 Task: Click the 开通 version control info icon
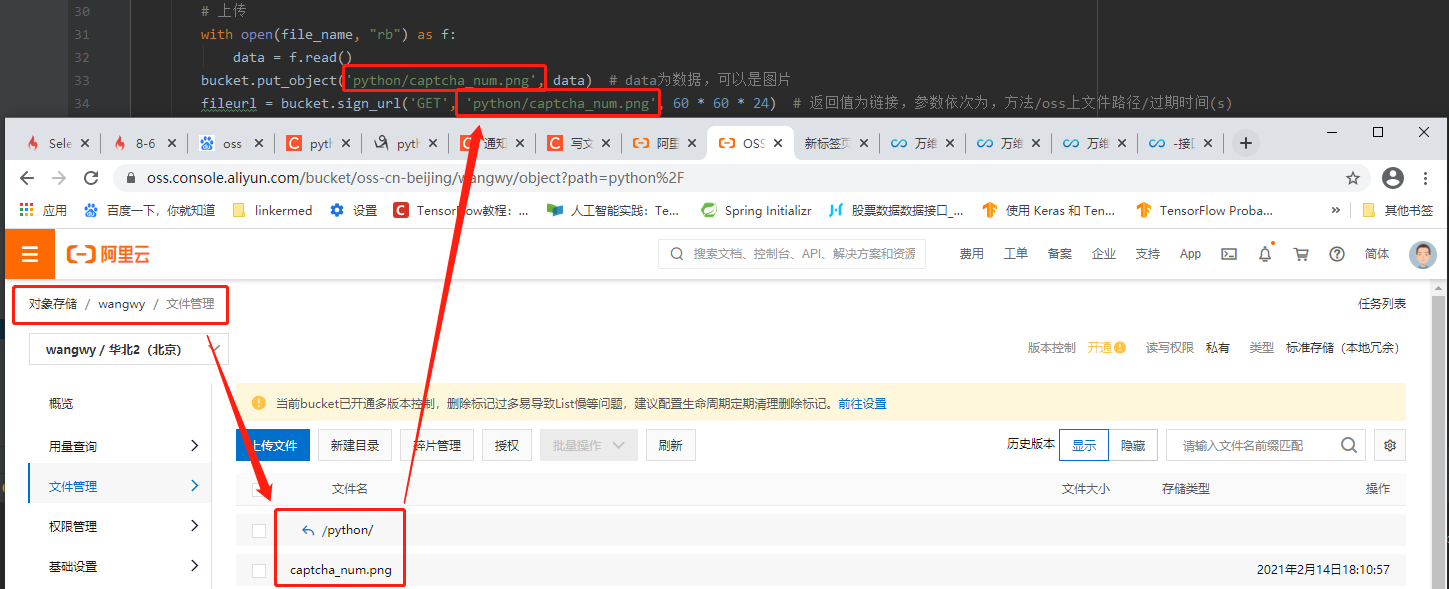pyautogui.click(x=1120, y=348)
